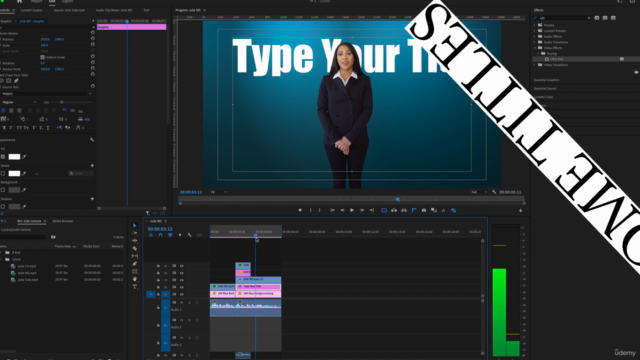Enable the Stroke checkbox
The height and width of the screenshot is (360, 640).
3,173
